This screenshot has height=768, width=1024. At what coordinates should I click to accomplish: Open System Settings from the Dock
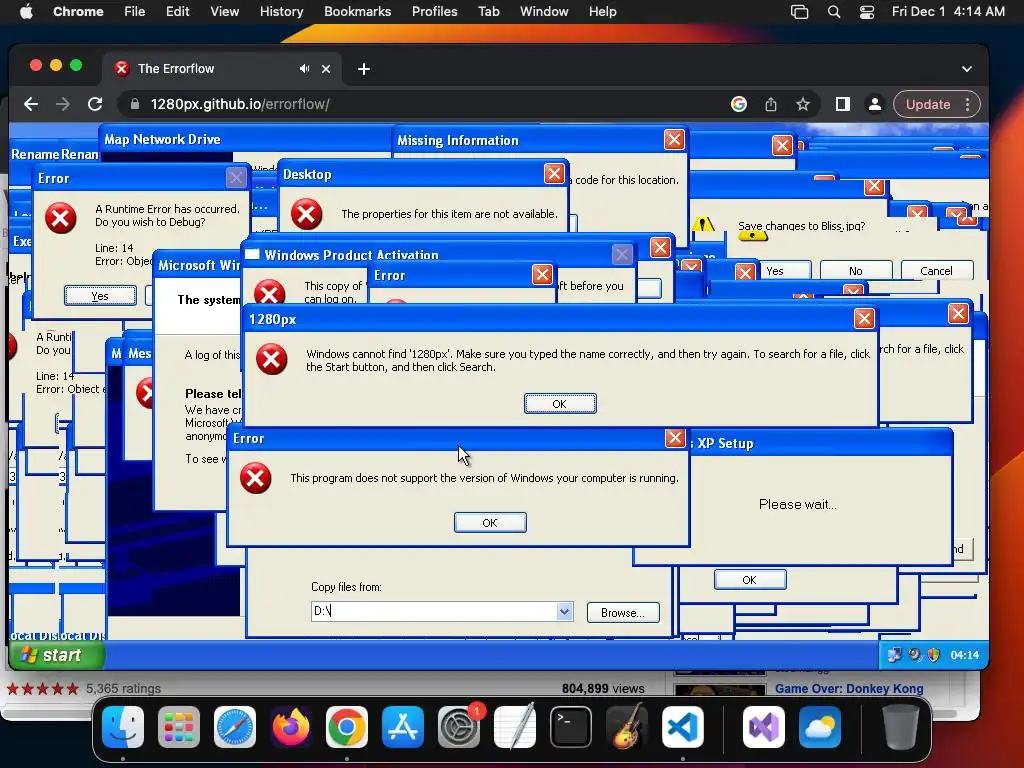(458, 727)
